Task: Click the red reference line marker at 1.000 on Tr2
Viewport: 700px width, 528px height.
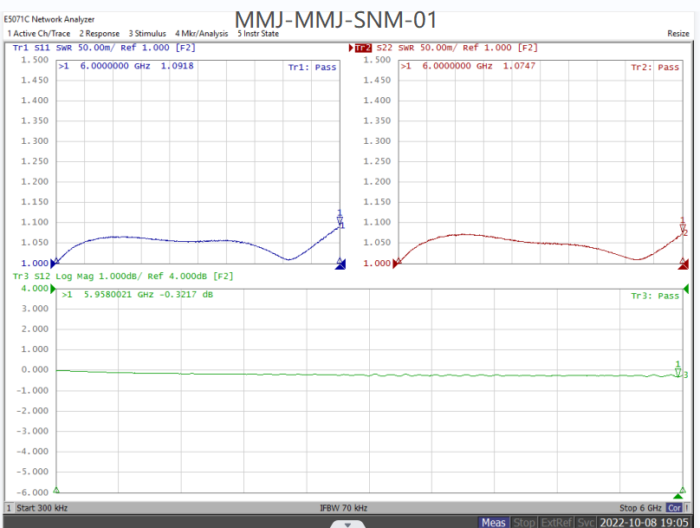Action: click(396, 264)
